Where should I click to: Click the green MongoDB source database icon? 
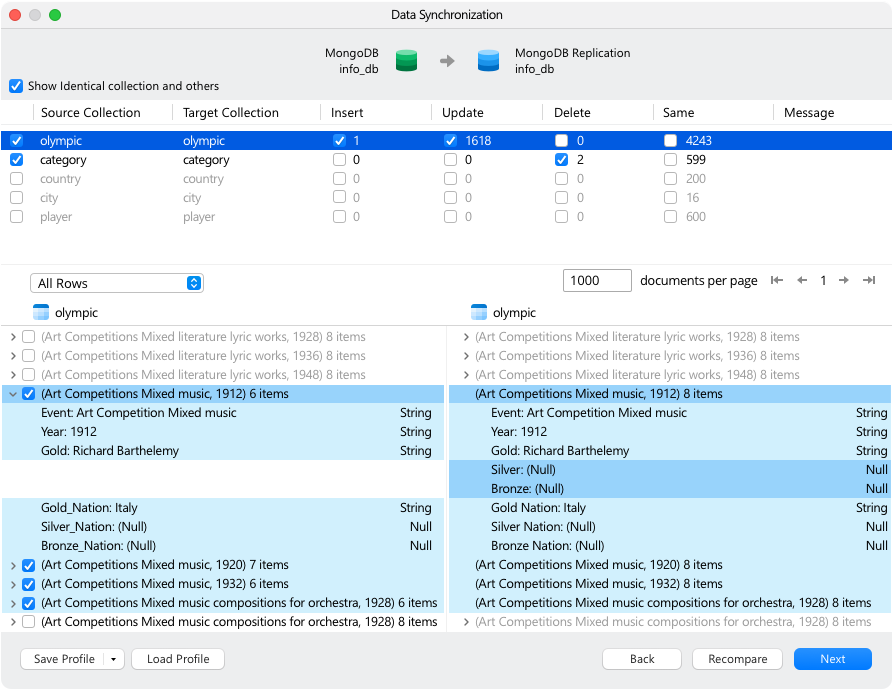406,60
